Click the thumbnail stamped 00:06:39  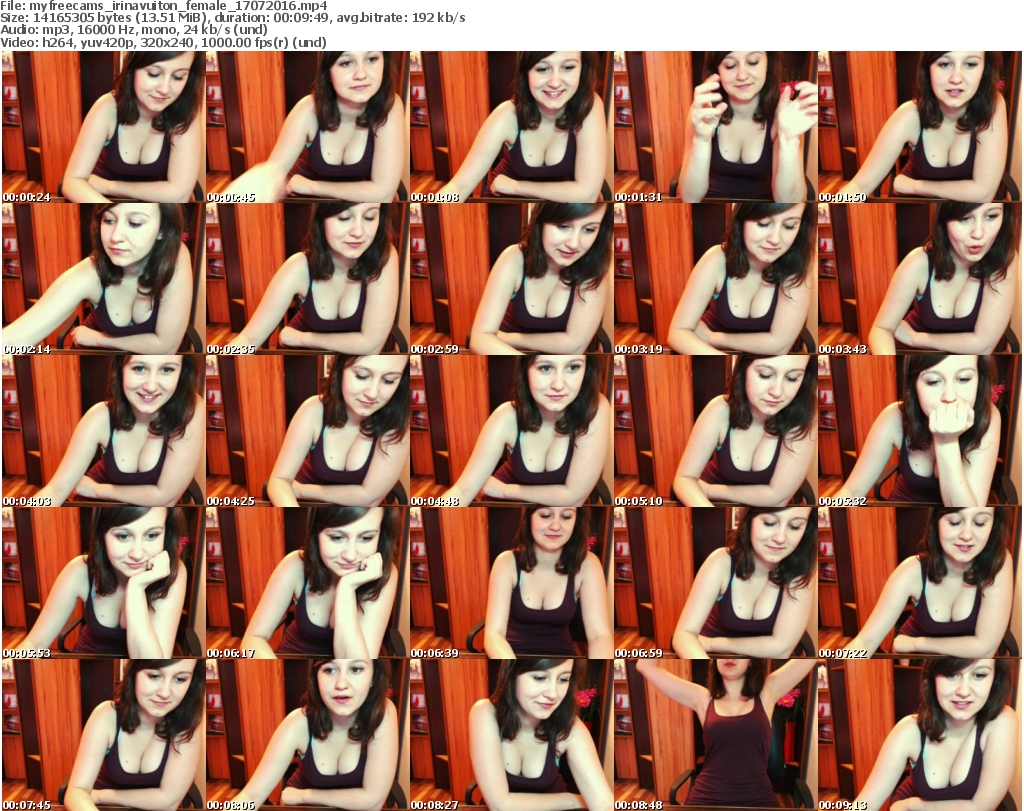click(511, 583)
